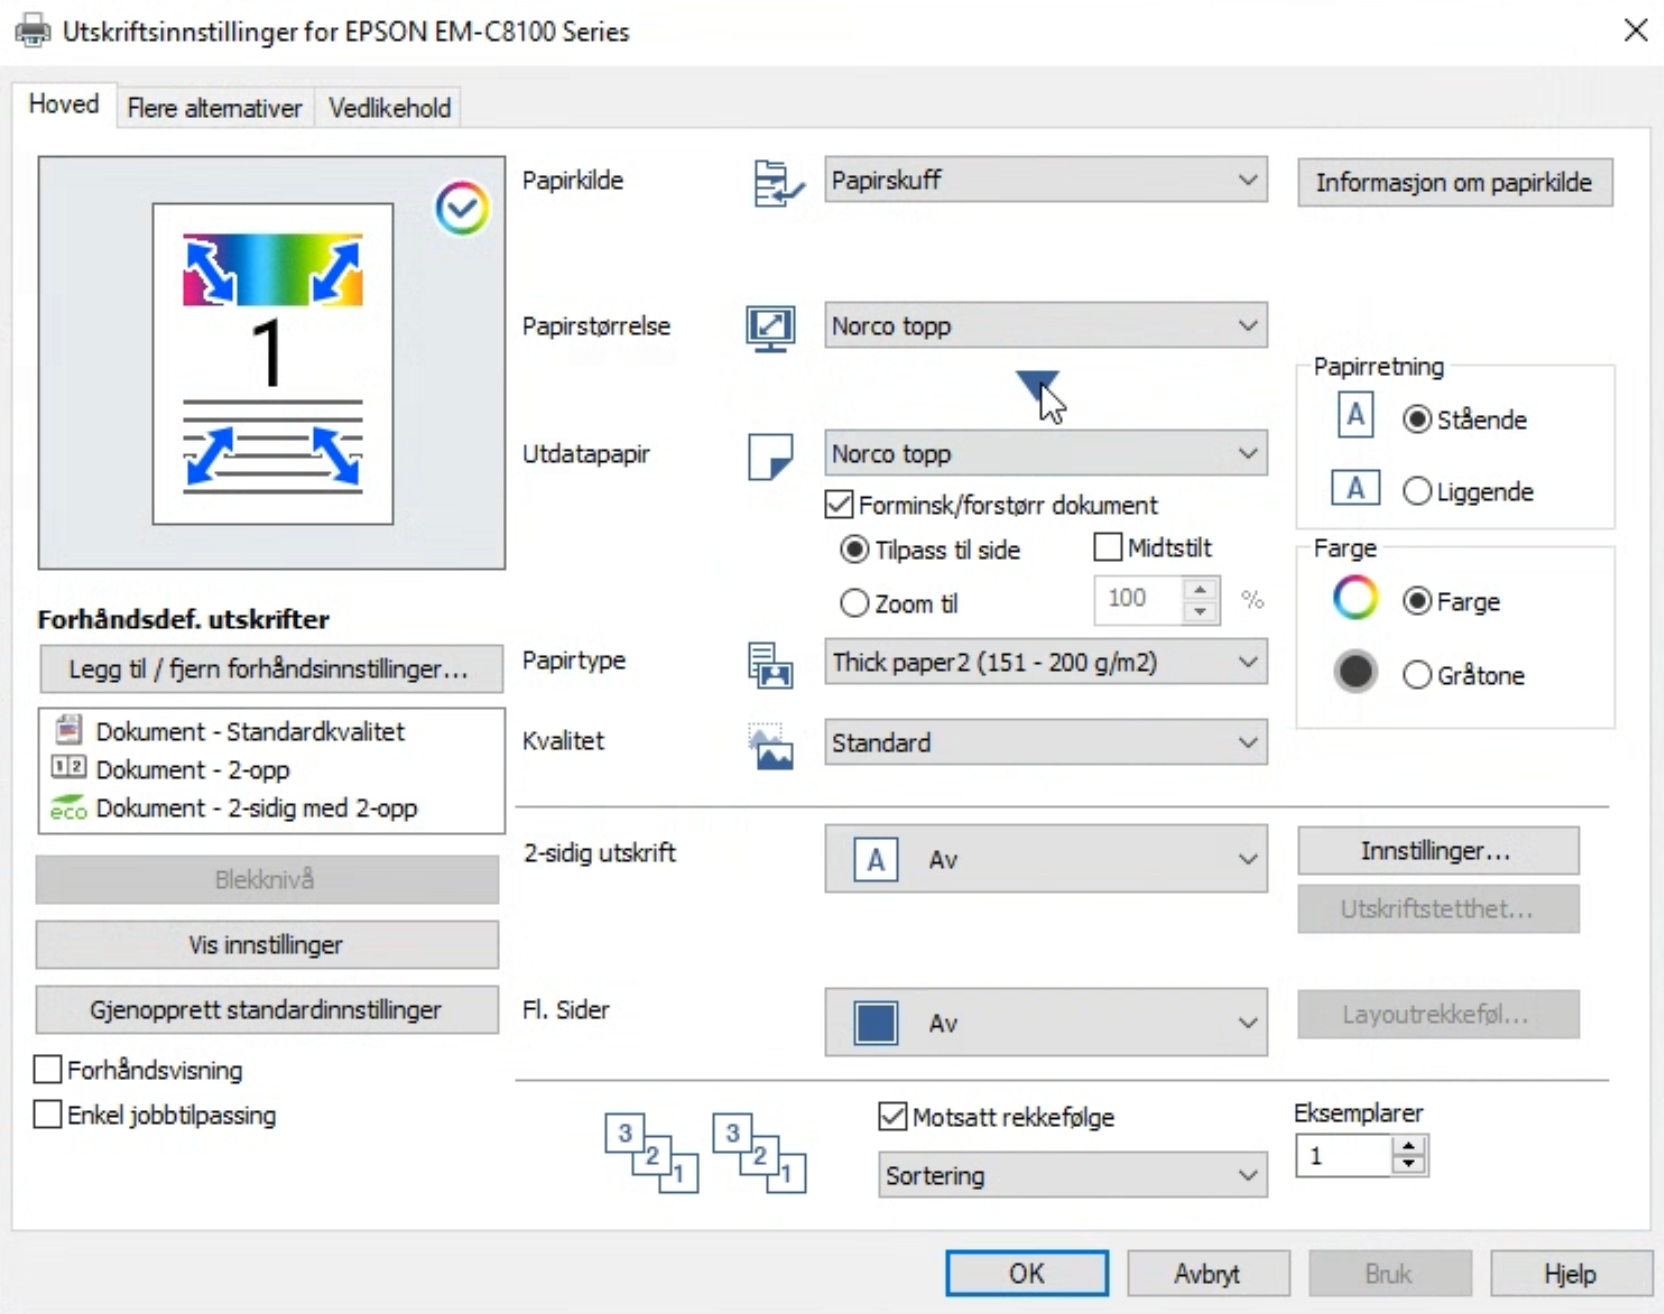Screen dimensions: 1664x1314
Task: Open the Kvalitet dropdown set to Standard
Action: click(x=1046, y=743)
